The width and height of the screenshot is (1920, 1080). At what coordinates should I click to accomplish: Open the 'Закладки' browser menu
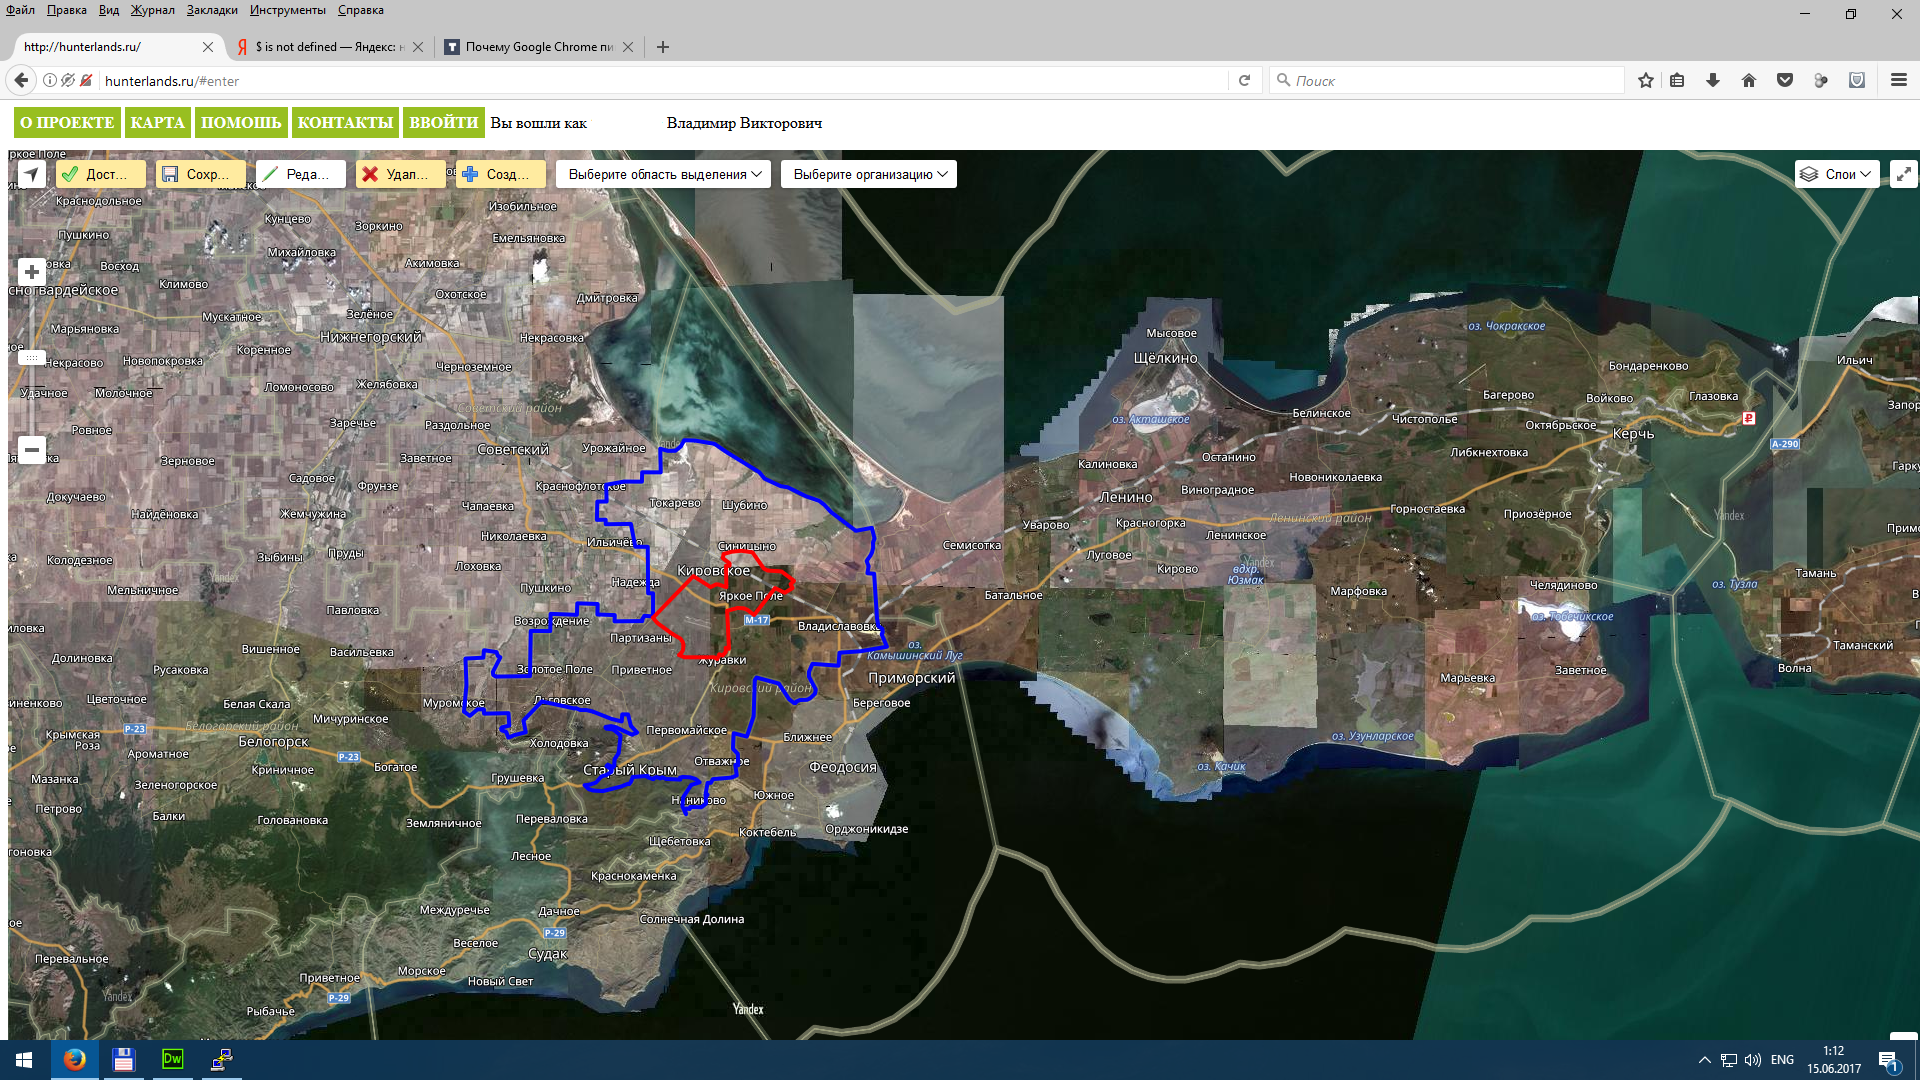[211, 10]
